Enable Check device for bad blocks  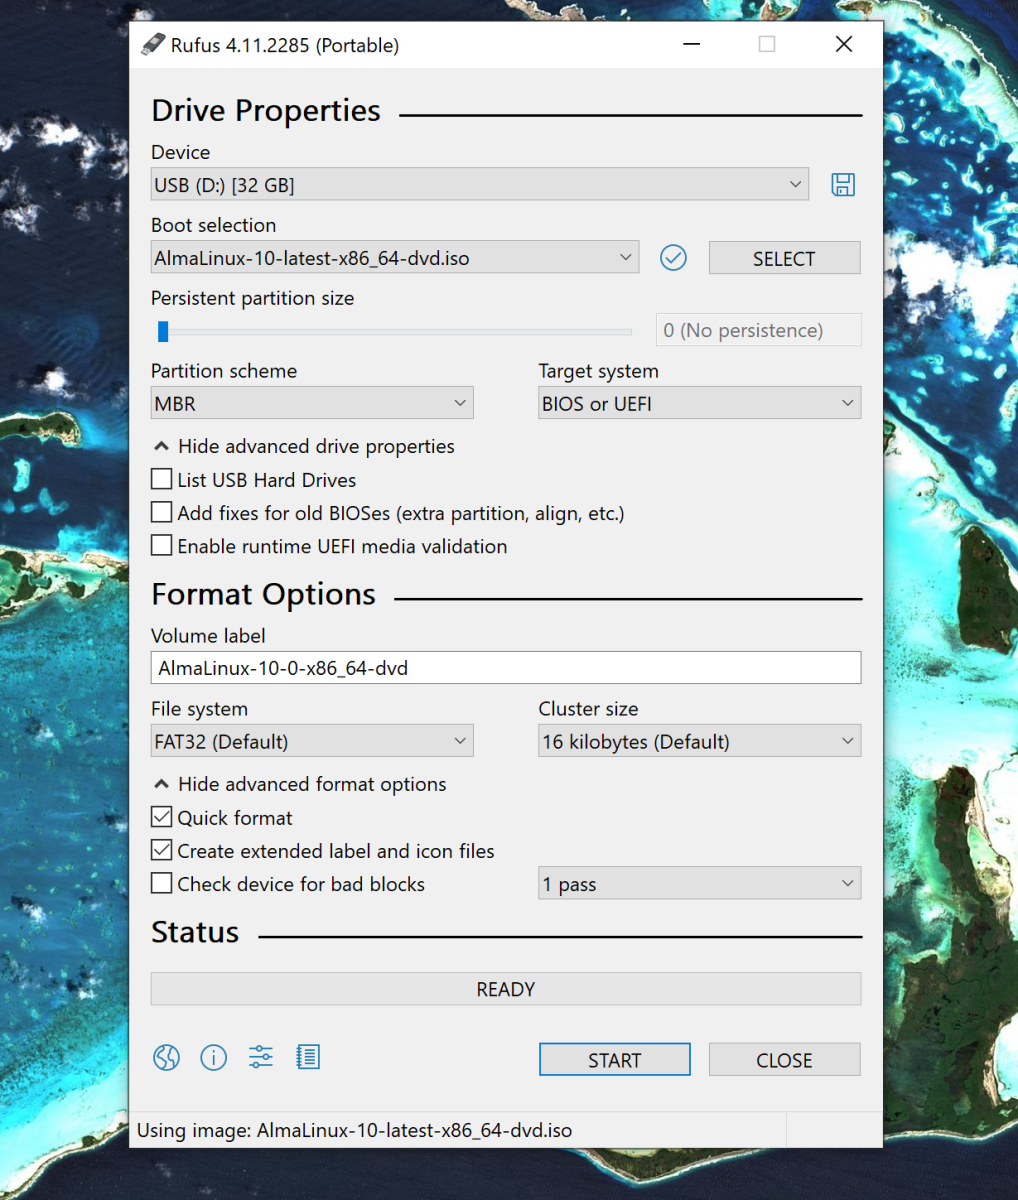(162, 884)
